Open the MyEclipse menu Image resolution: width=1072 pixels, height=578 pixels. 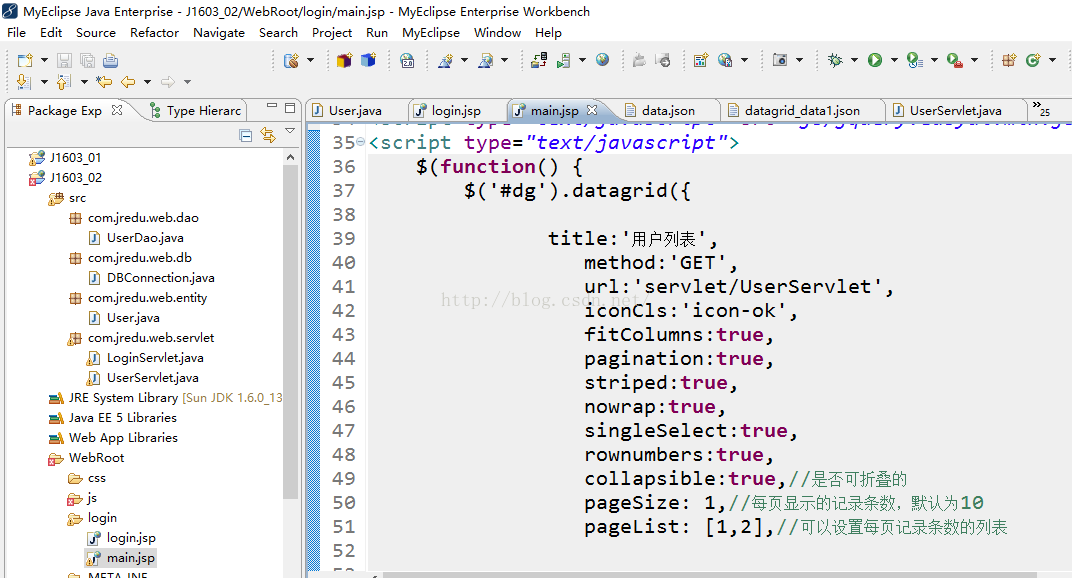coord(431,32)
